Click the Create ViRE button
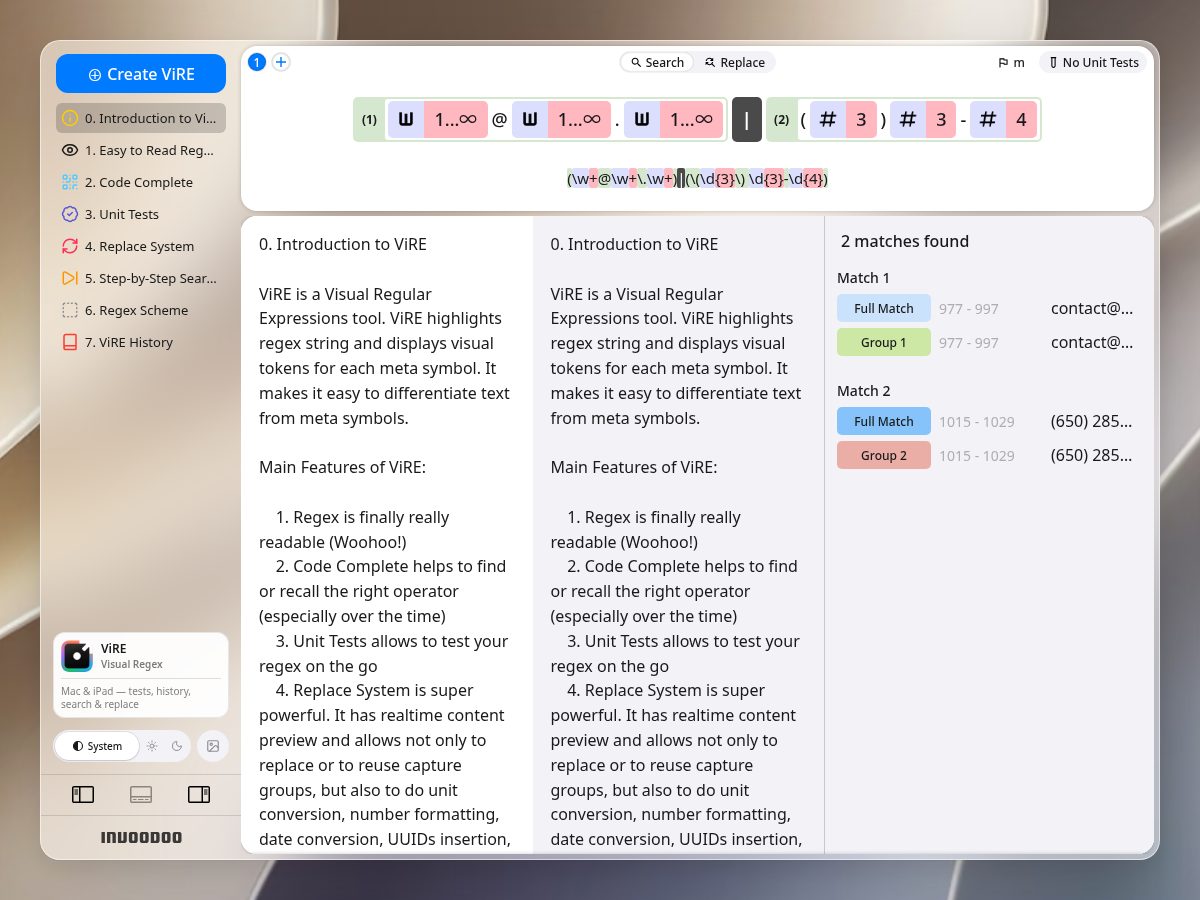 (x=141, y=74)
